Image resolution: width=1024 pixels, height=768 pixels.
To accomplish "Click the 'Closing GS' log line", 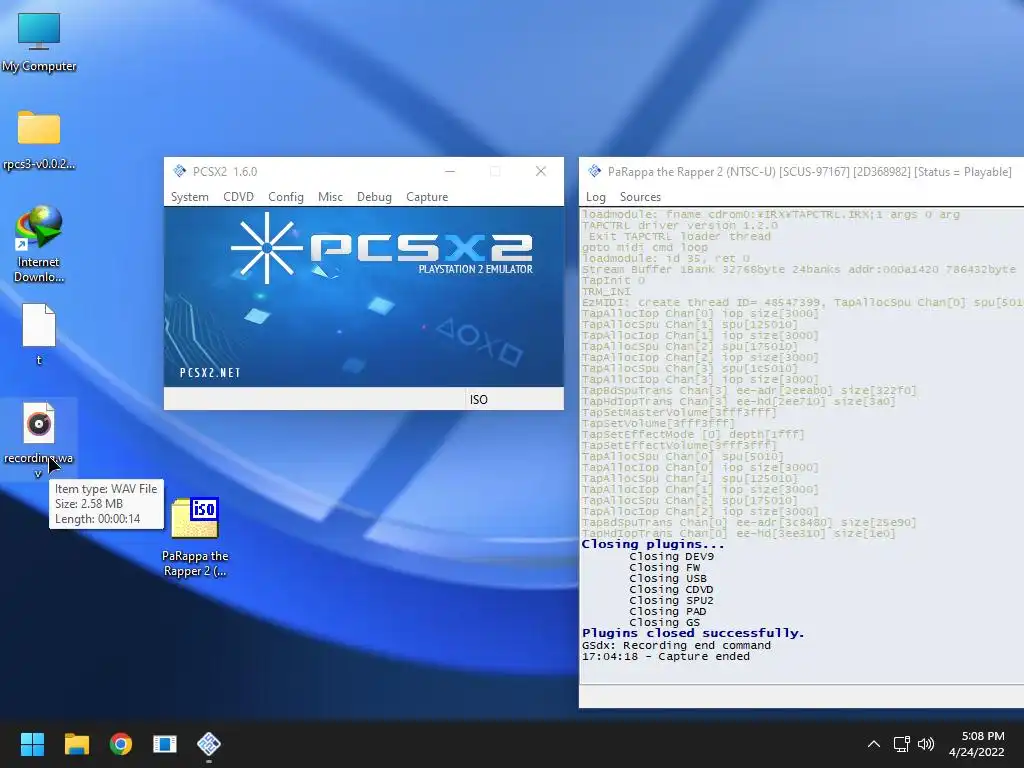I will click(x=664, y=622).
